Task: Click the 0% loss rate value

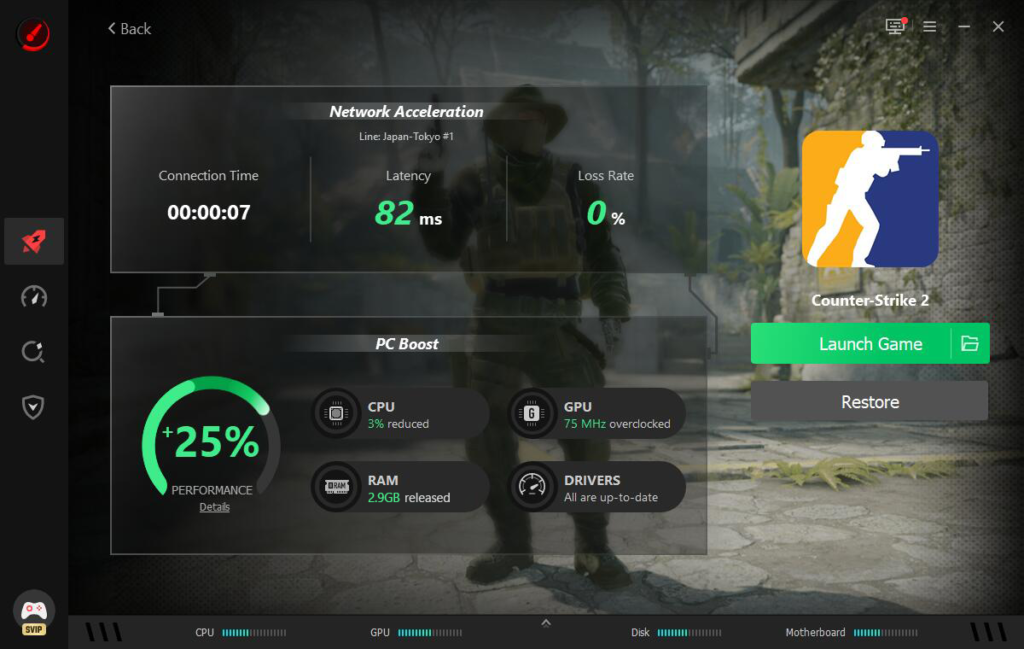Action: point(605,214)
